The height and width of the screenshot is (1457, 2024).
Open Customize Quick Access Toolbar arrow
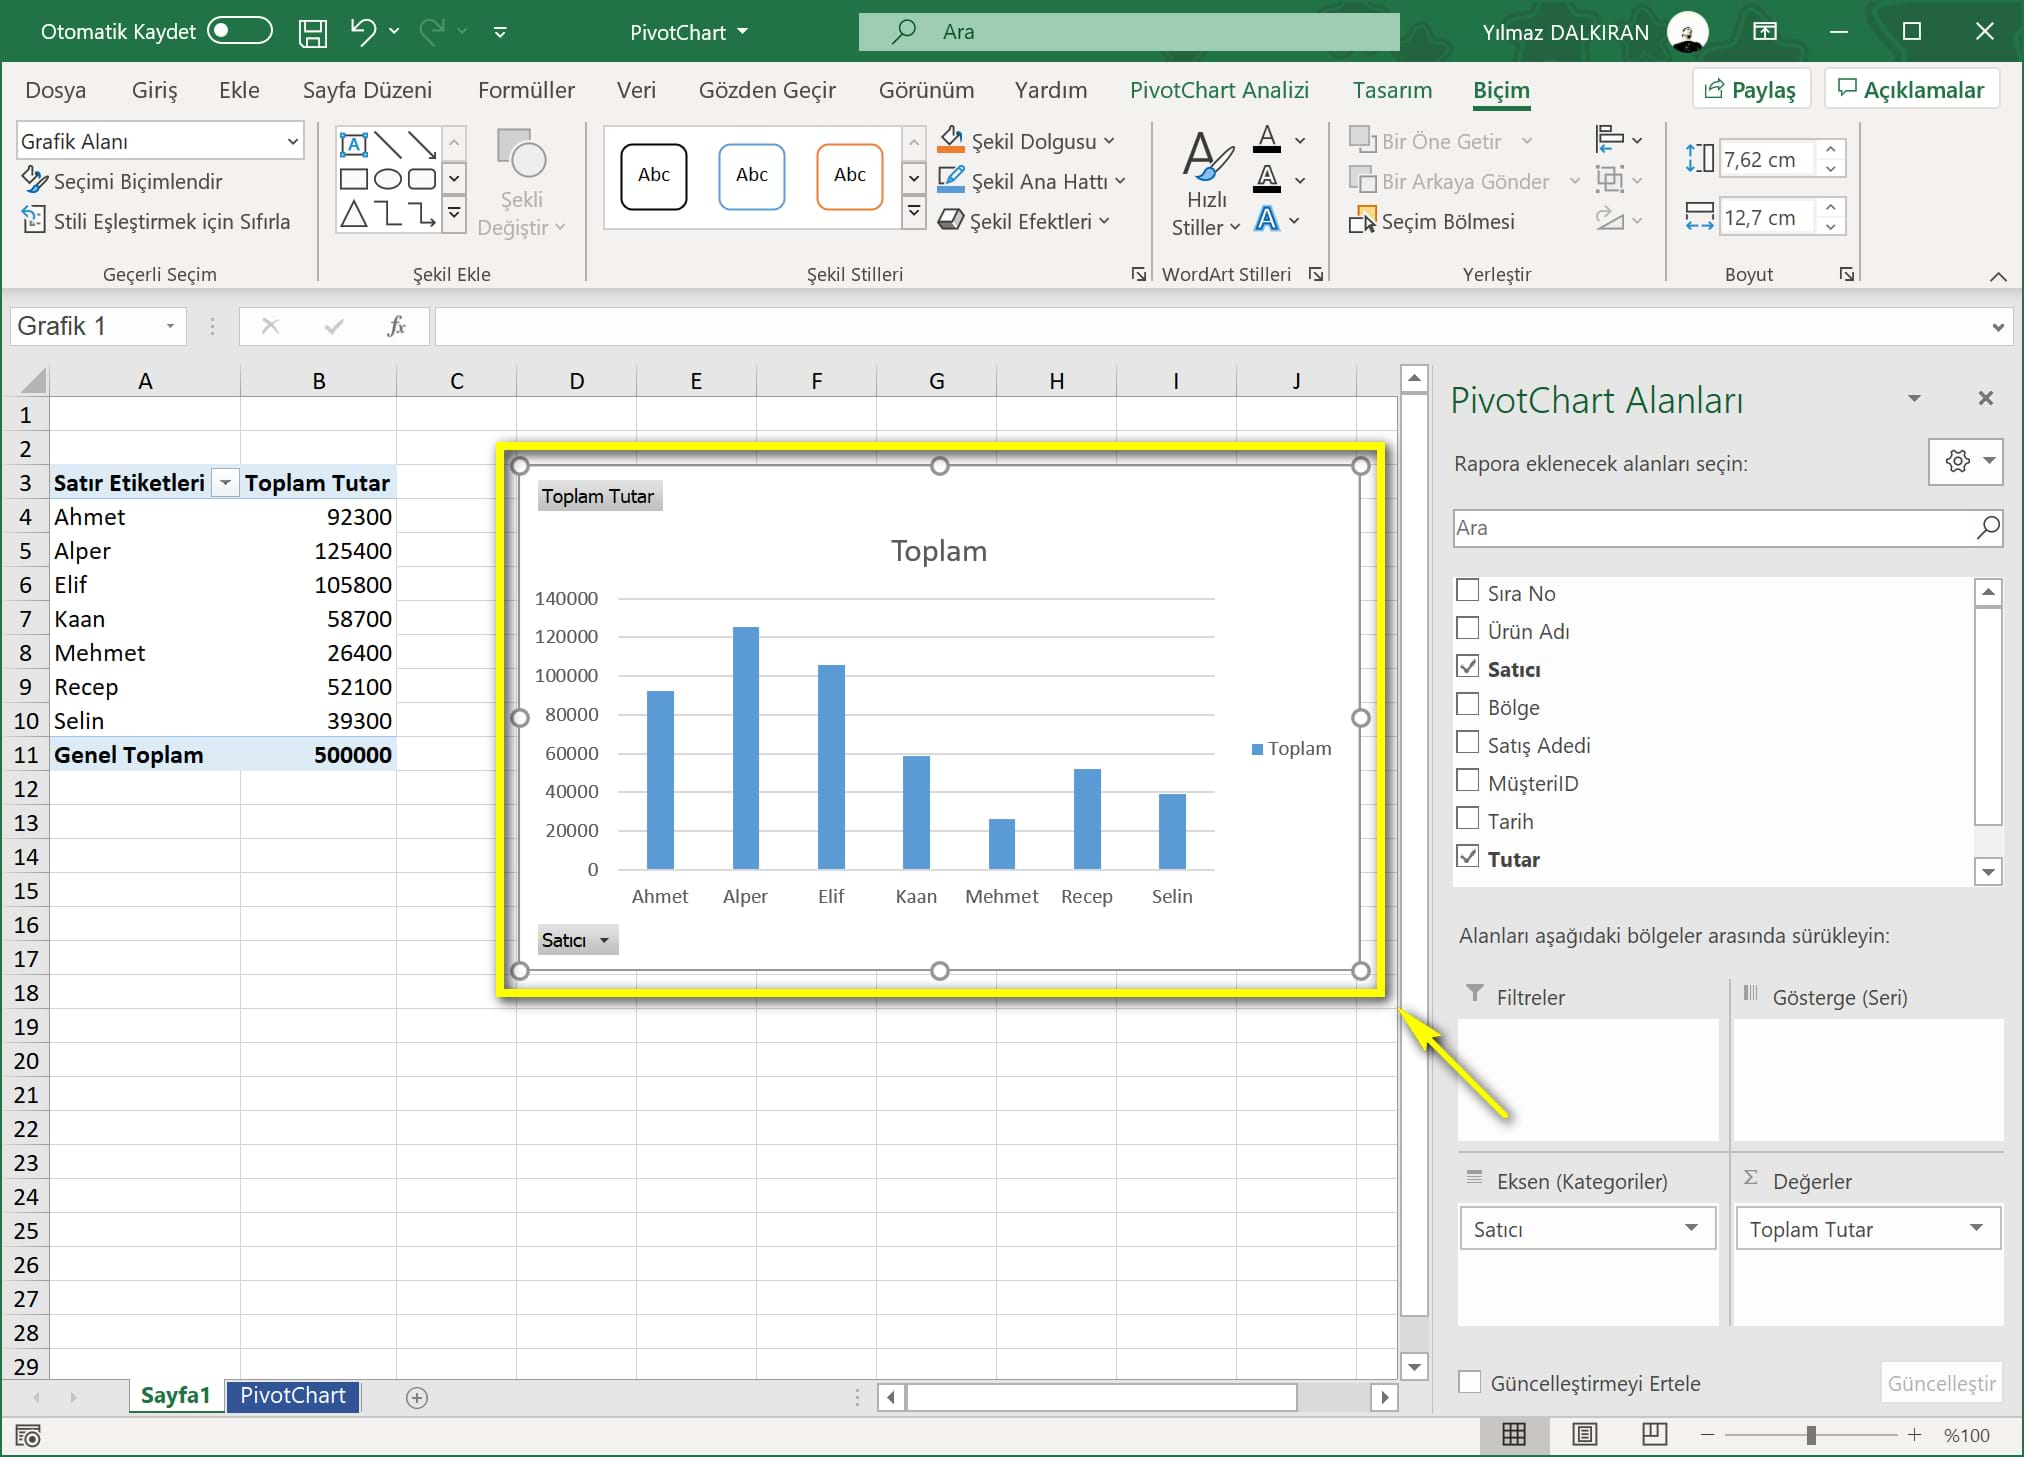click(500, 32)
